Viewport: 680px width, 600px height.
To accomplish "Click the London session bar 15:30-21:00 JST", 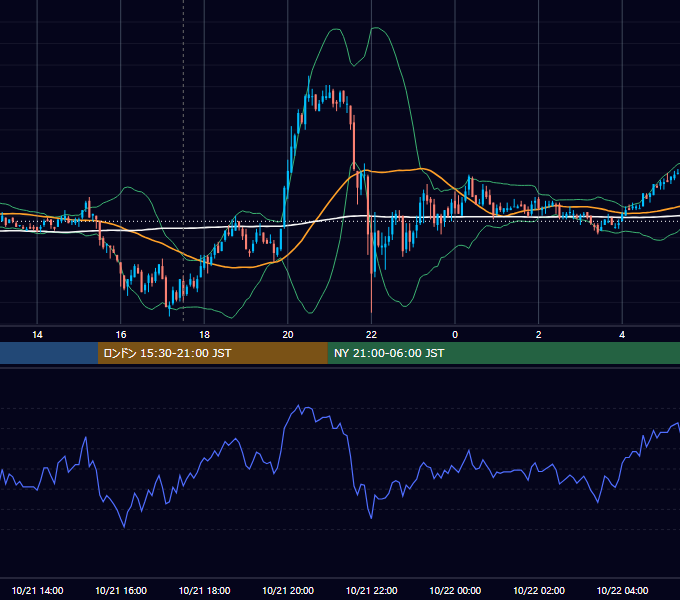I will click(212, 353).
